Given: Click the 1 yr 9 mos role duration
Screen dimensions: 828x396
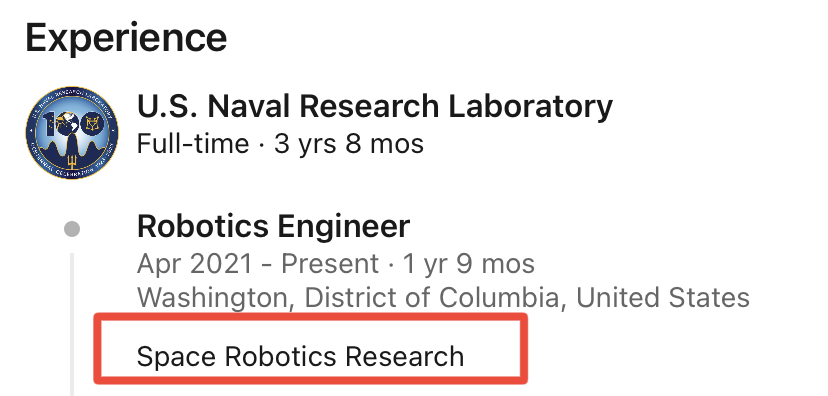Looking at the screenshot, I should tap(469, 263).
